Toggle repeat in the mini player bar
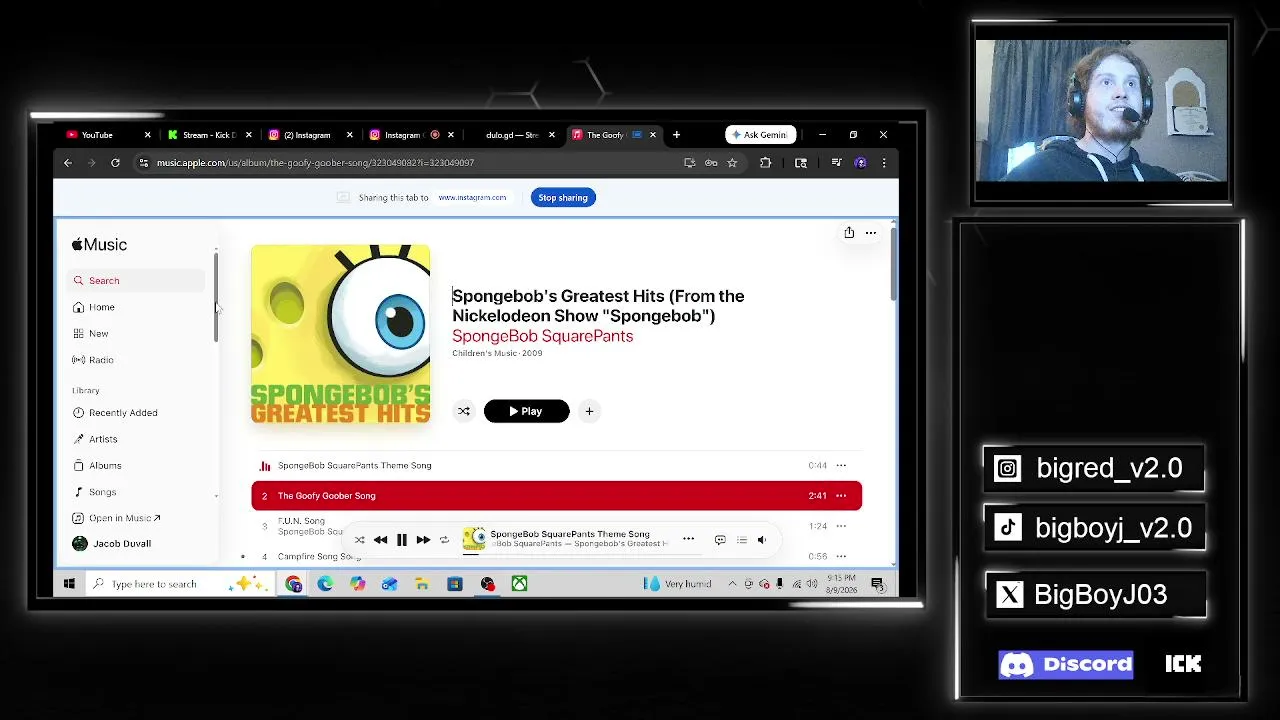Image resolution: width=1280 pixels, height=720 pixels. [444, 540]
